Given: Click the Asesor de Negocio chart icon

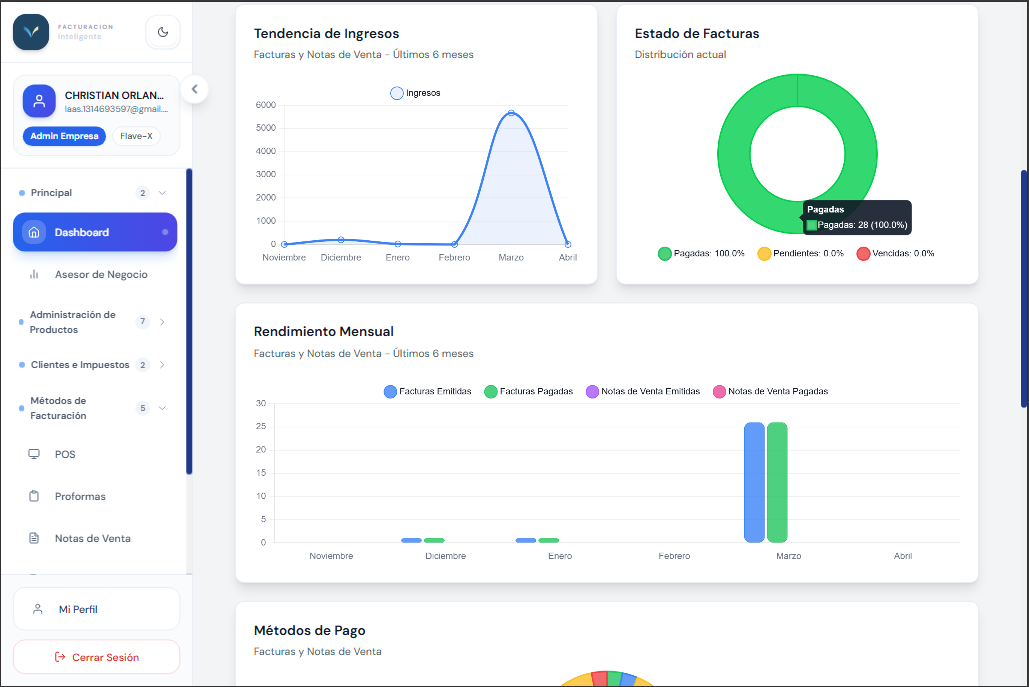Looking at the screenshot, I should [34, 274].
